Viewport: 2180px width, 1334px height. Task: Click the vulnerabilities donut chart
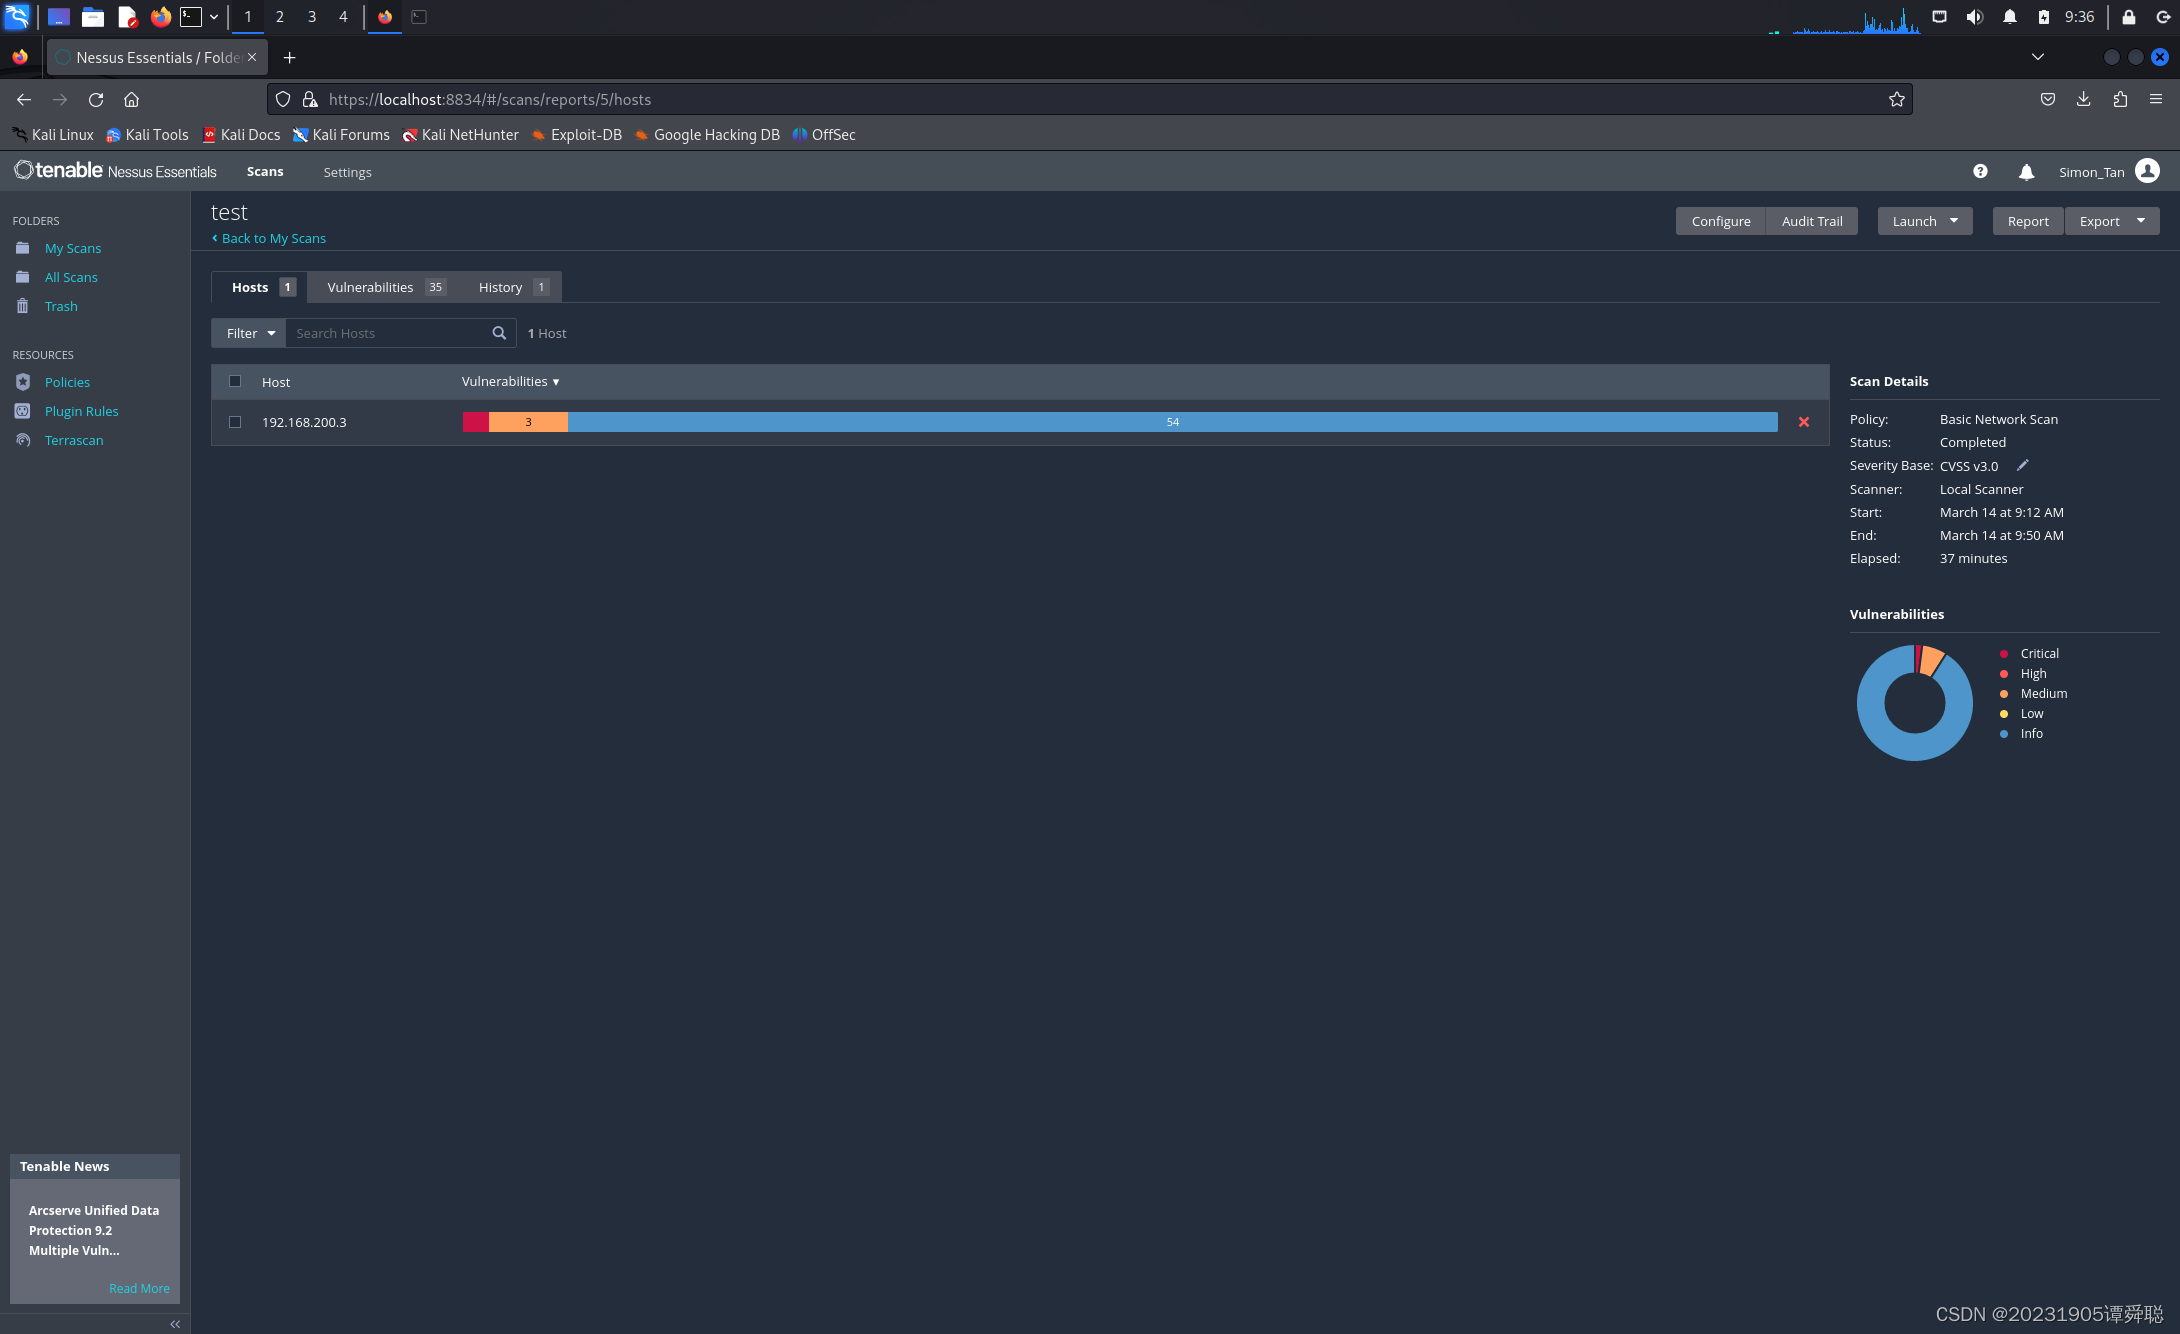point(1914,702)
